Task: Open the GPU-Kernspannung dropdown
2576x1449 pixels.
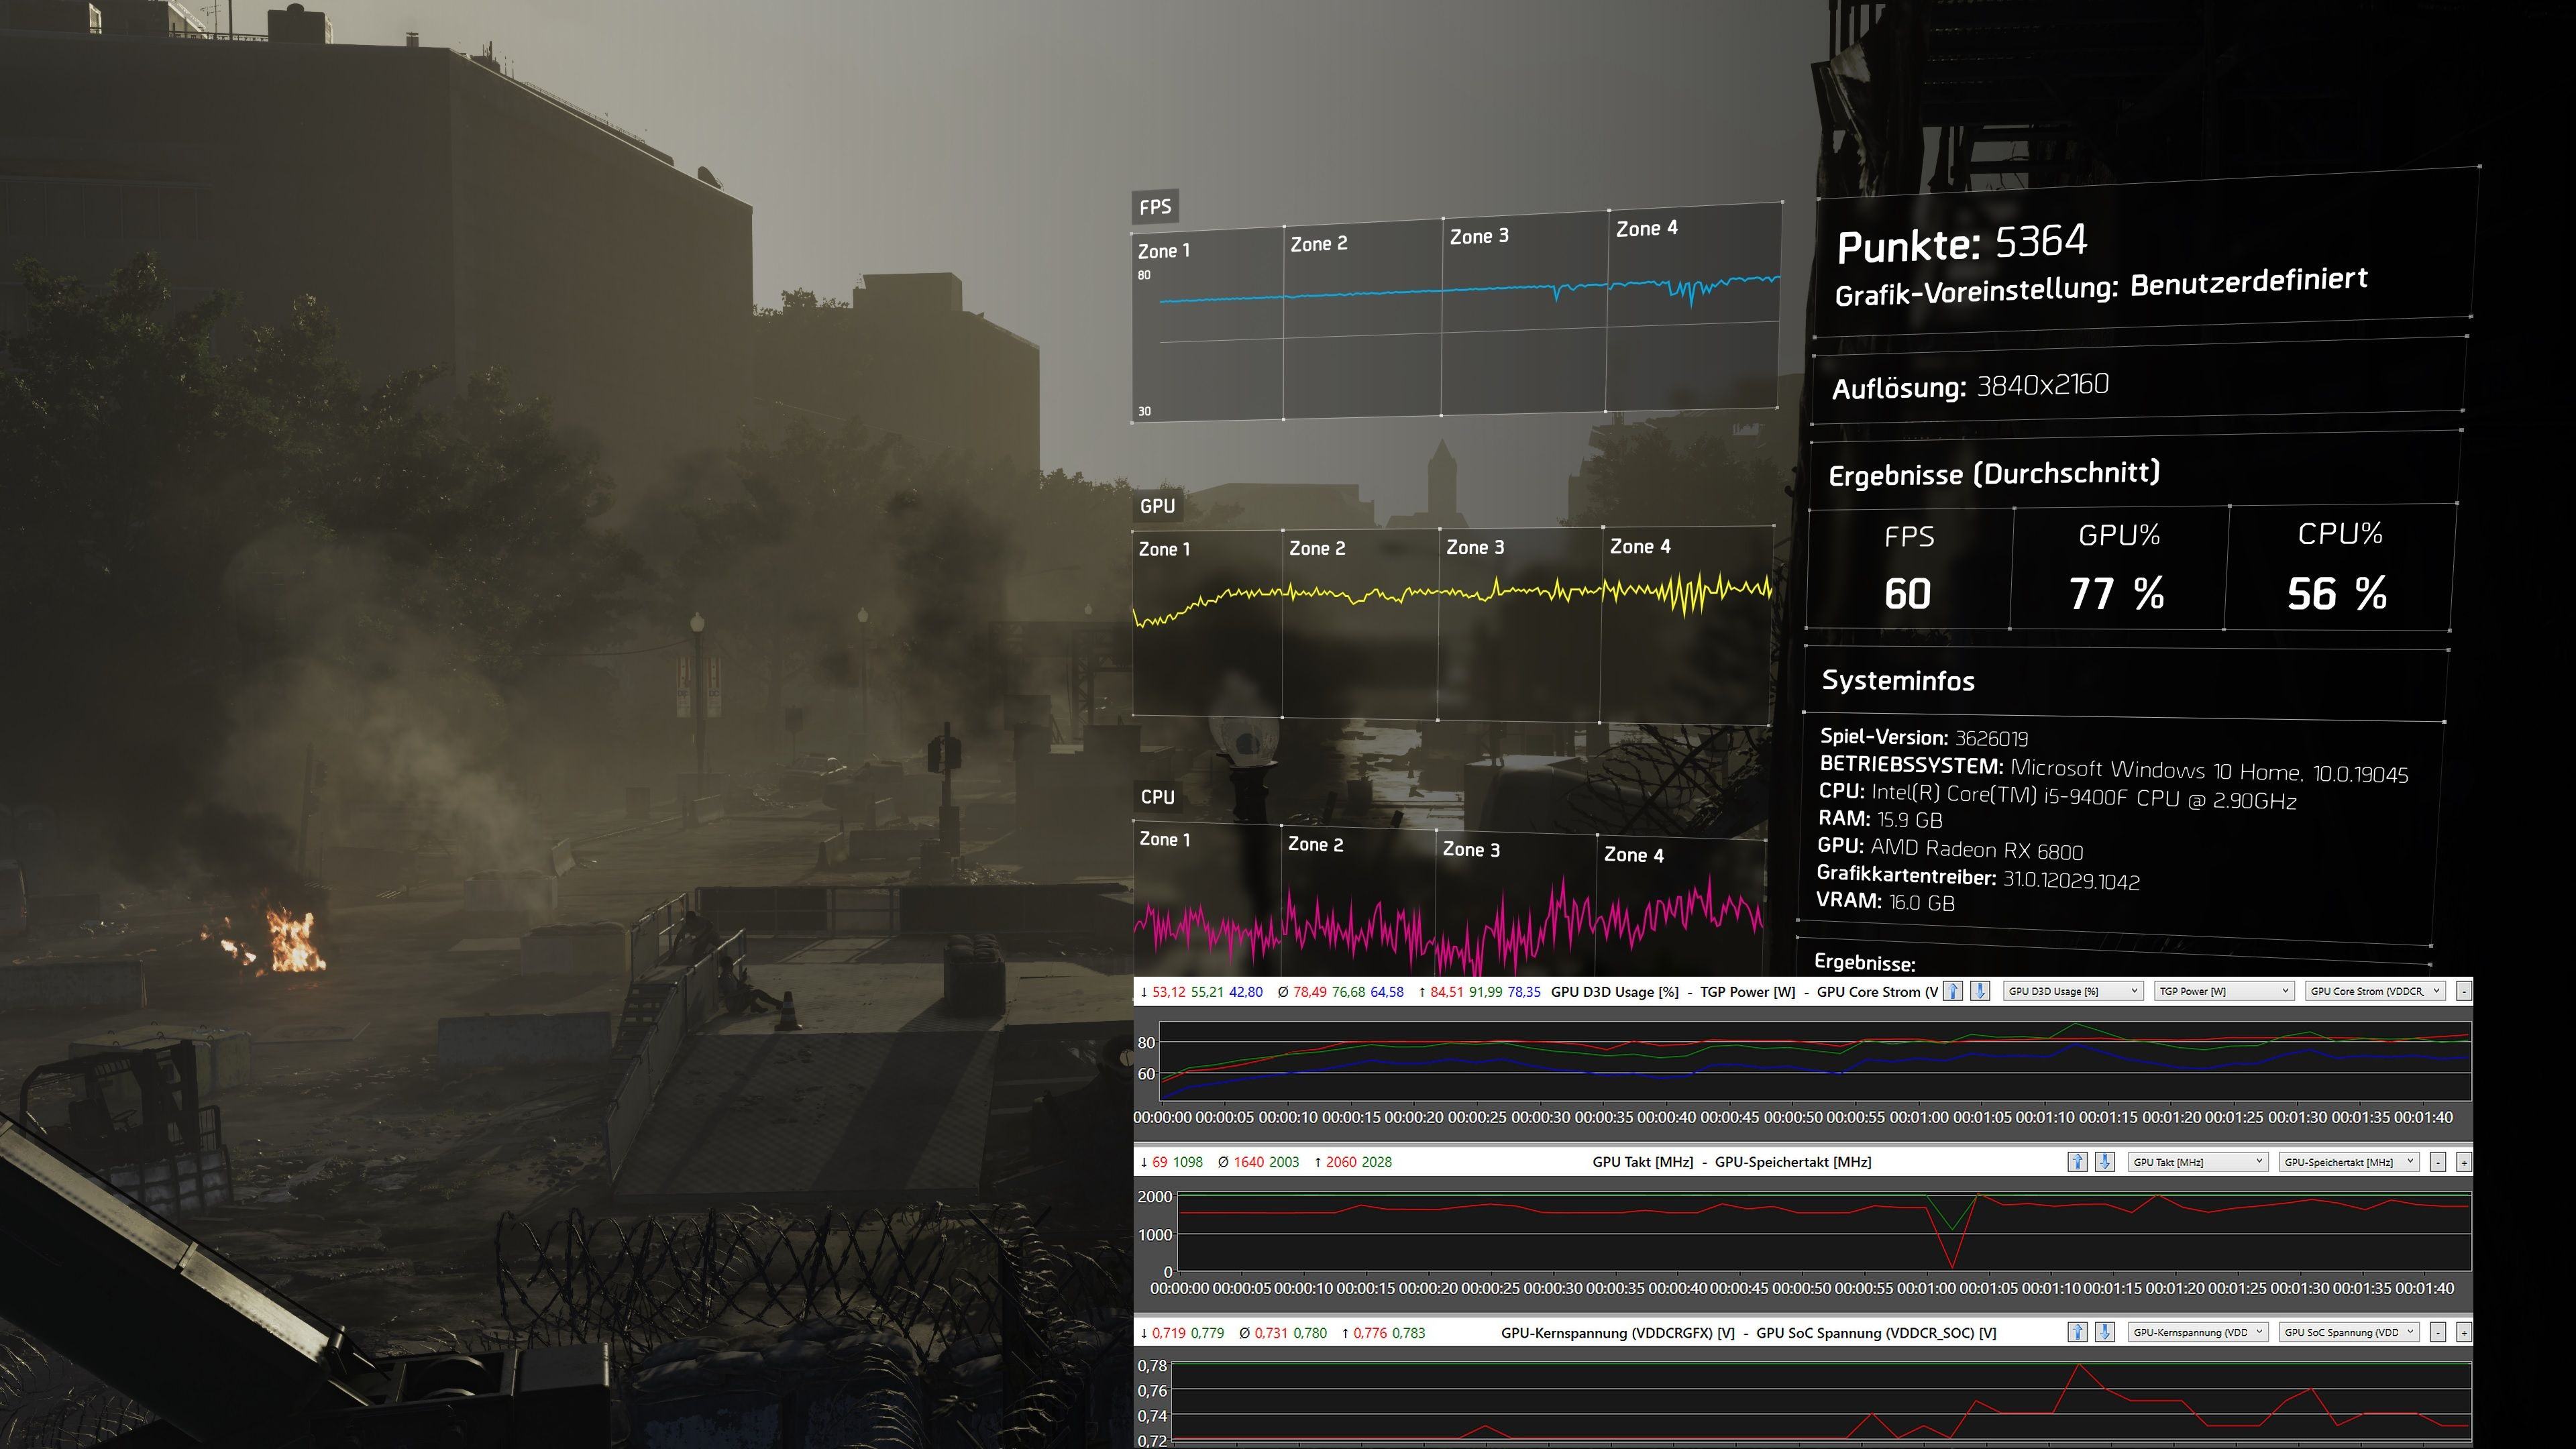Action: click(x=2198, y=1332)
